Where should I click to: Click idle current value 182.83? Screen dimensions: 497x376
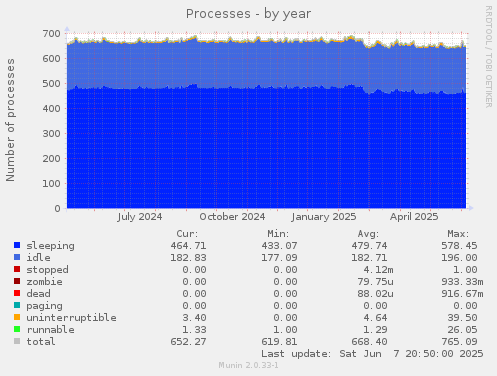pyautogui.click(x=188, y=258)
